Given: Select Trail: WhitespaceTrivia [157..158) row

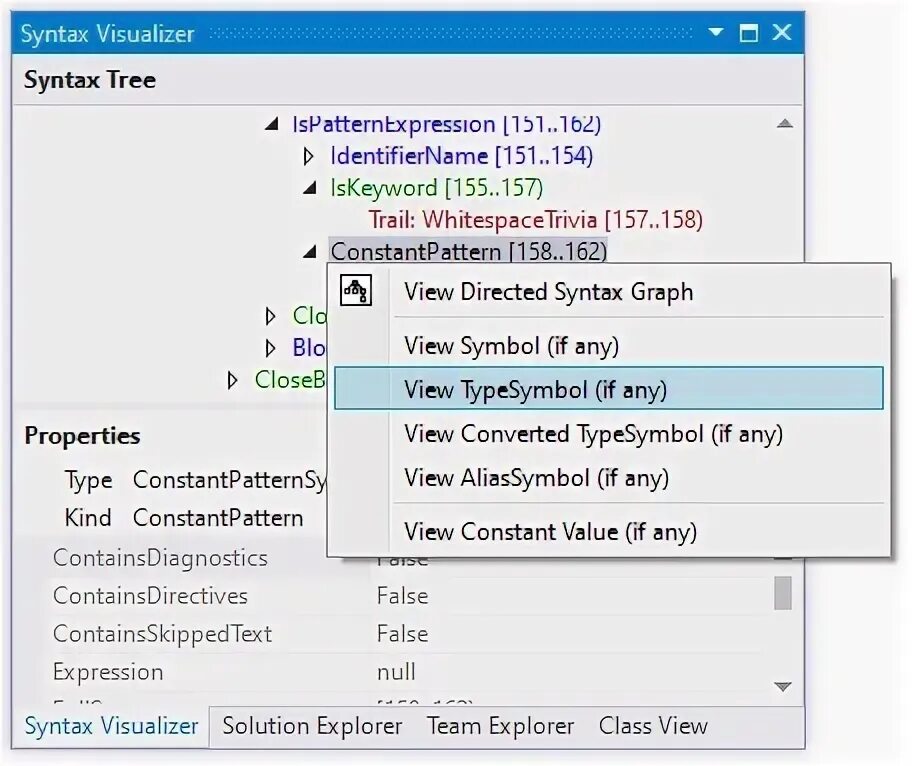Looking at the screenshot, I should (x=536, y=220).
